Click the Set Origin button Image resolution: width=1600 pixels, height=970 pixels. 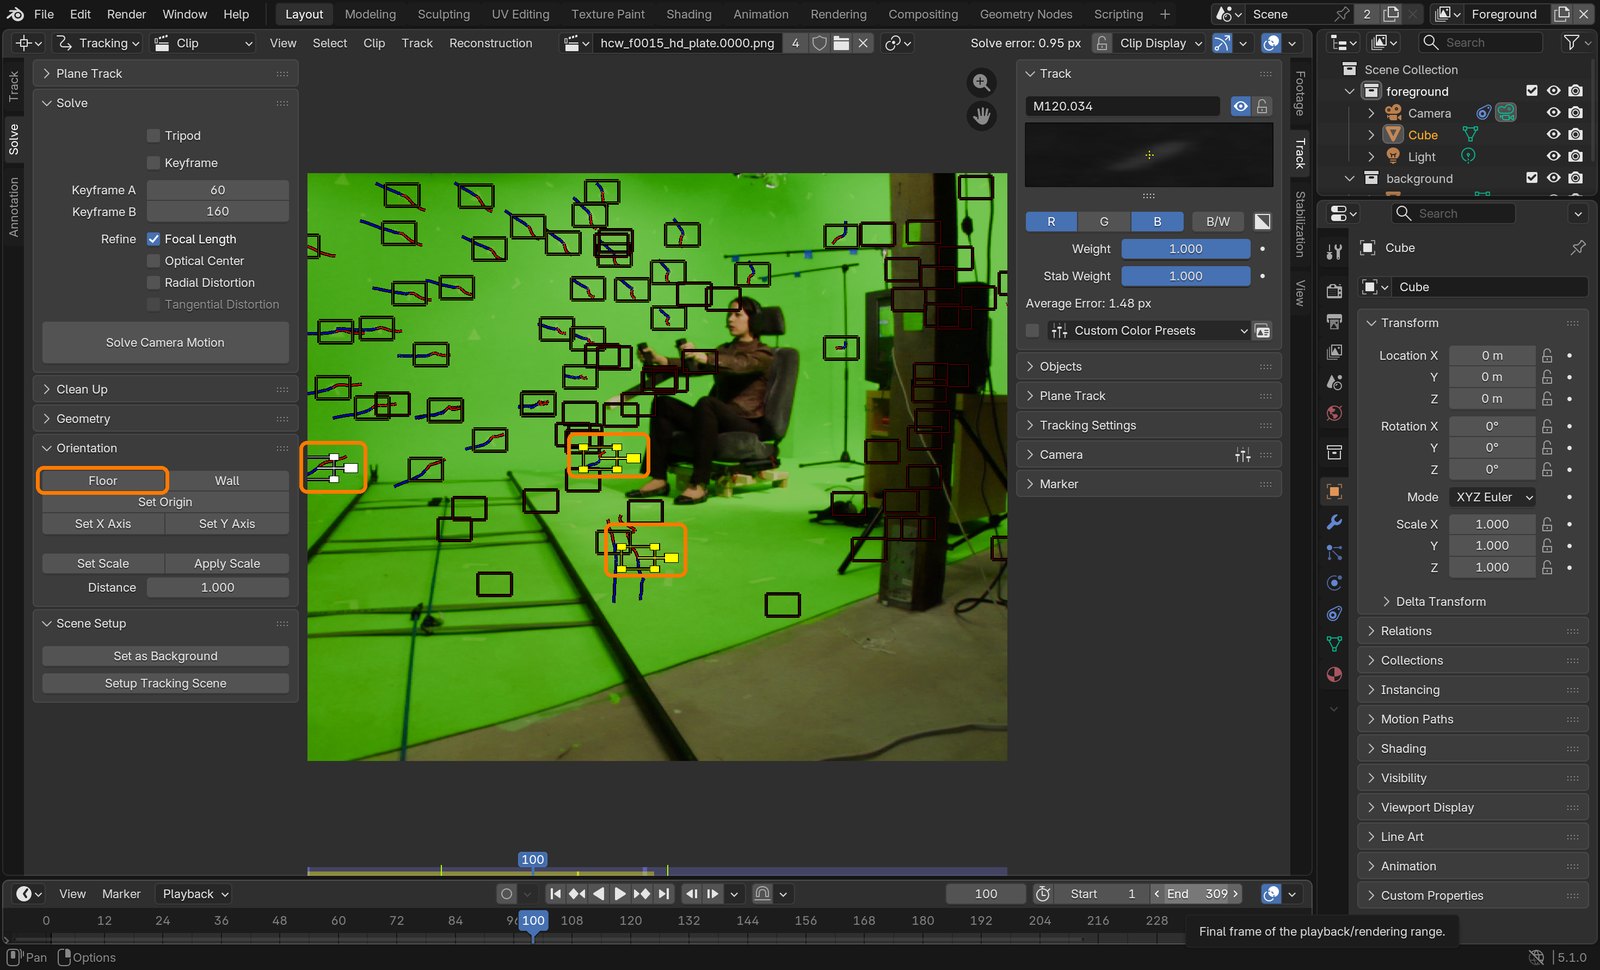pos(165,502)
